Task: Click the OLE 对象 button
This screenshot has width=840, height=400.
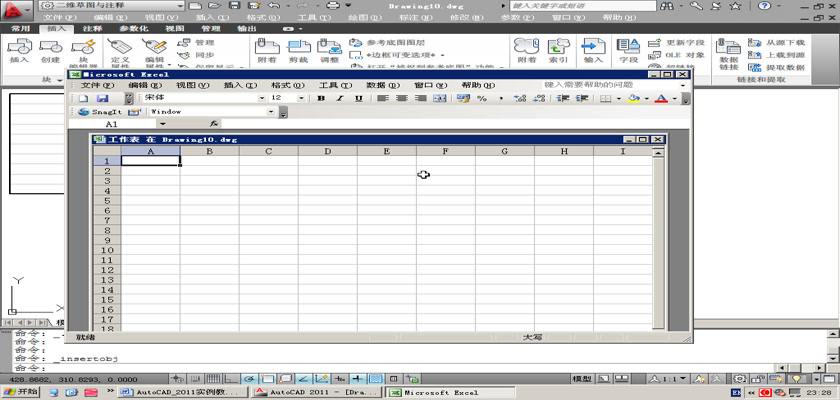Action: tap(677, 55)
